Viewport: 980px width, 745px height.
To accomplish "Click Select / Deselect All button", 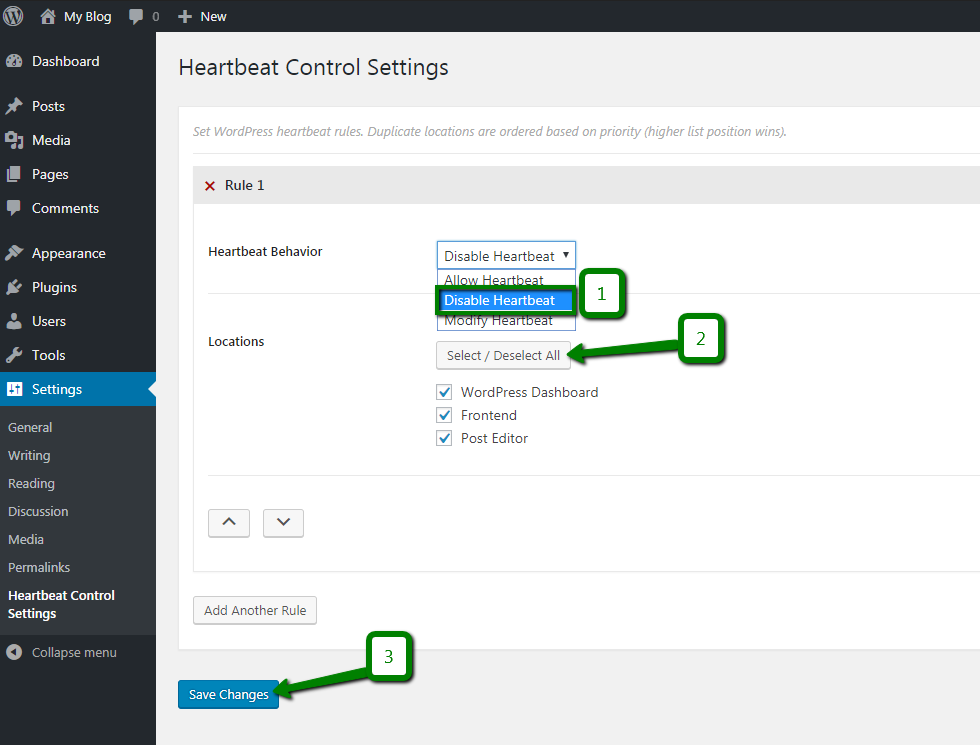I will pyautogui.click(x=503, y=355).
